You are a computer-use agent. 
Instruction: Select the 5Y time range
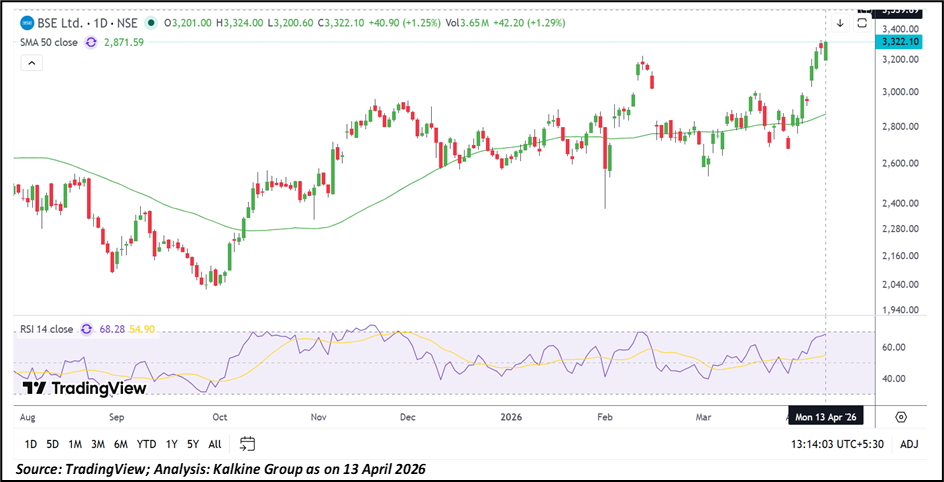(192, 444)
